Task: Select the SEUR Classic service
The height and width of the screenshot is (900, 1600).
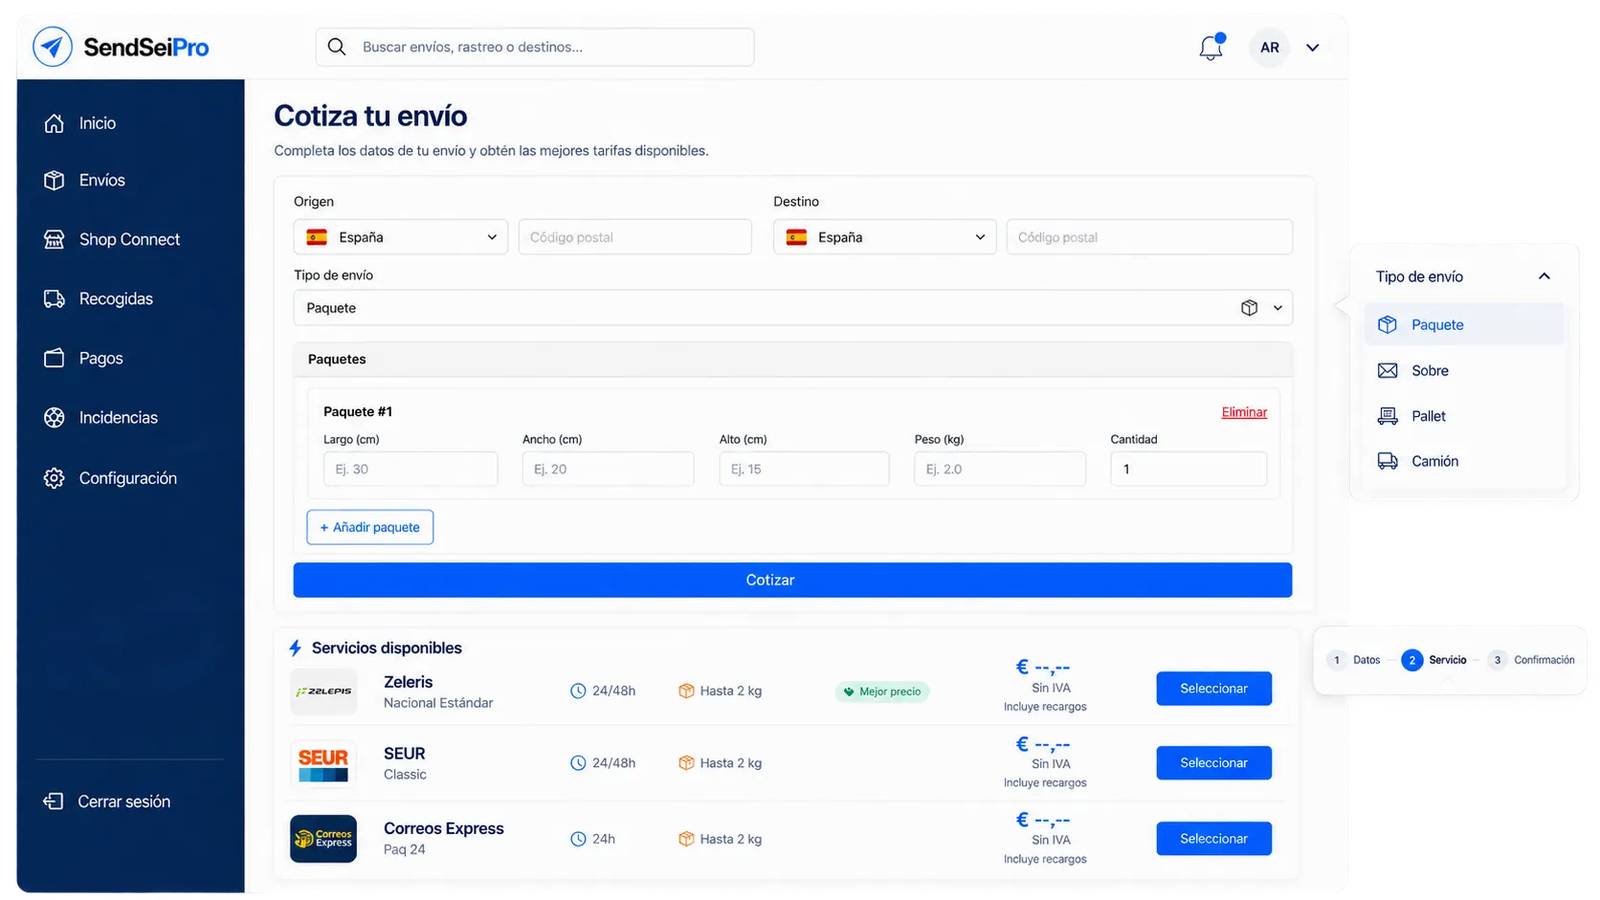Action: pos(1214,763)
